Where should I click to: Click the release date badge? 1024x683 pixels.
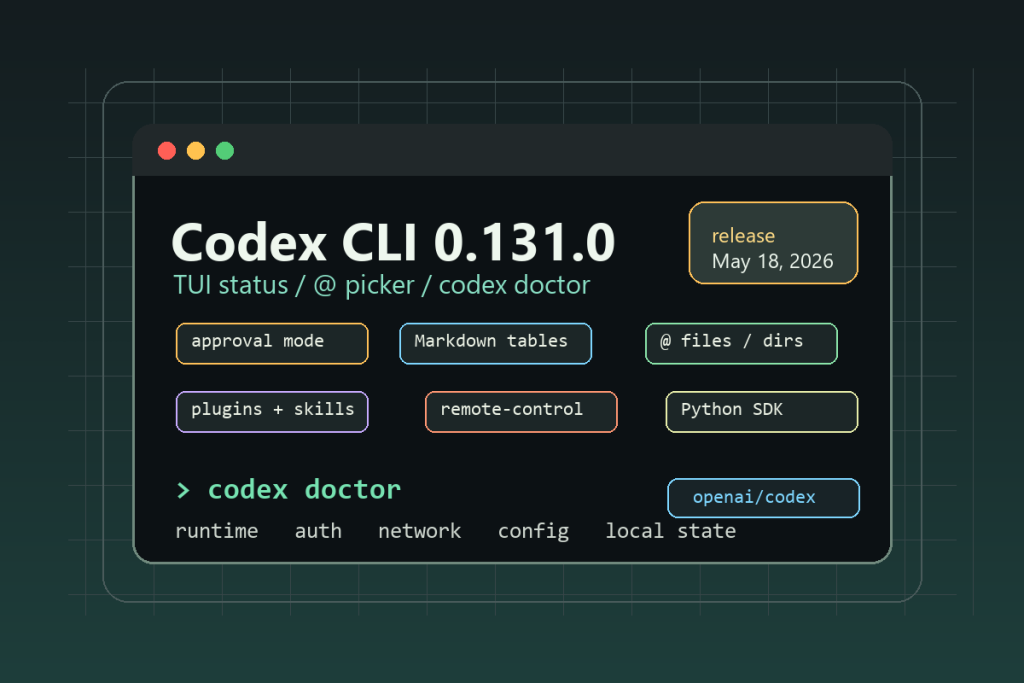pos(773,243)
